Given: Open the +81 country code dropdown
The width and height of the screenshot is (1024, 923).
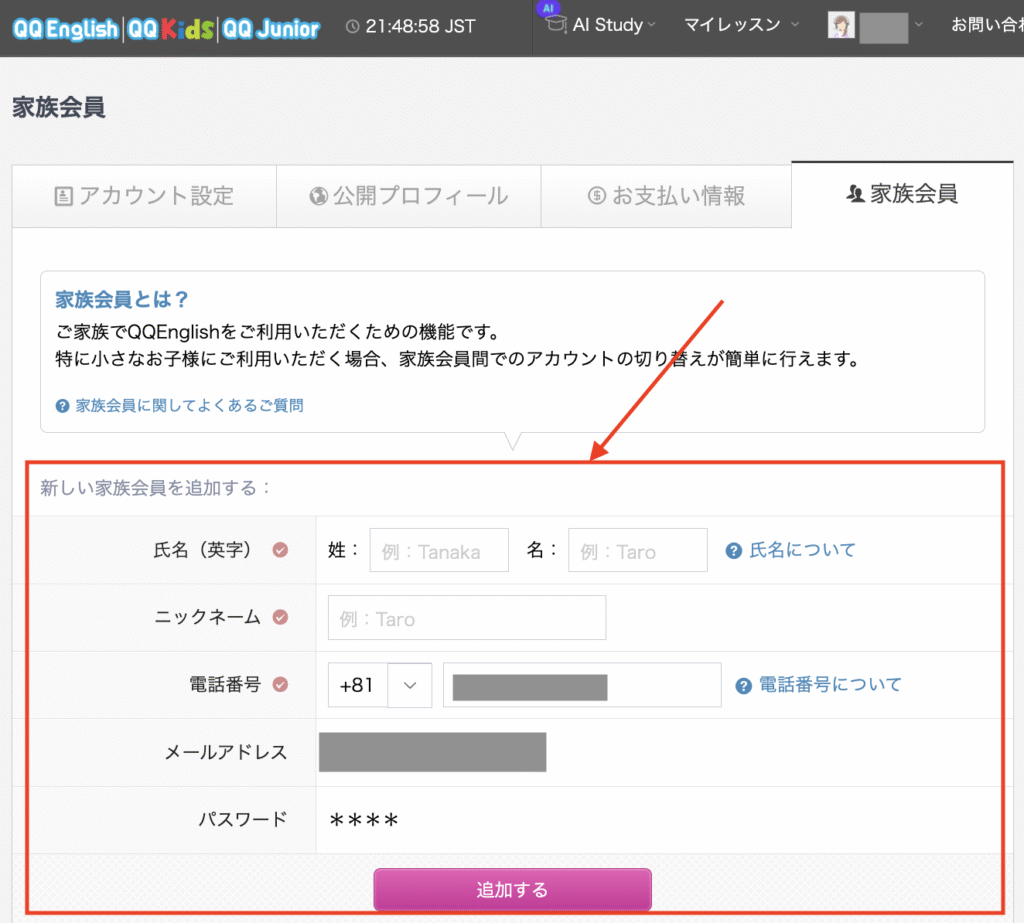Looking at the screenshot, I should point(409,685).
